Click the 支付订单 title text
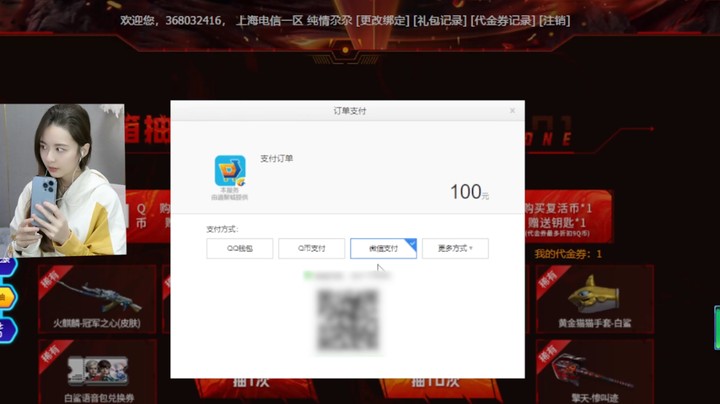The width and height of the screenshot is (720, 404). pos(276,158)
